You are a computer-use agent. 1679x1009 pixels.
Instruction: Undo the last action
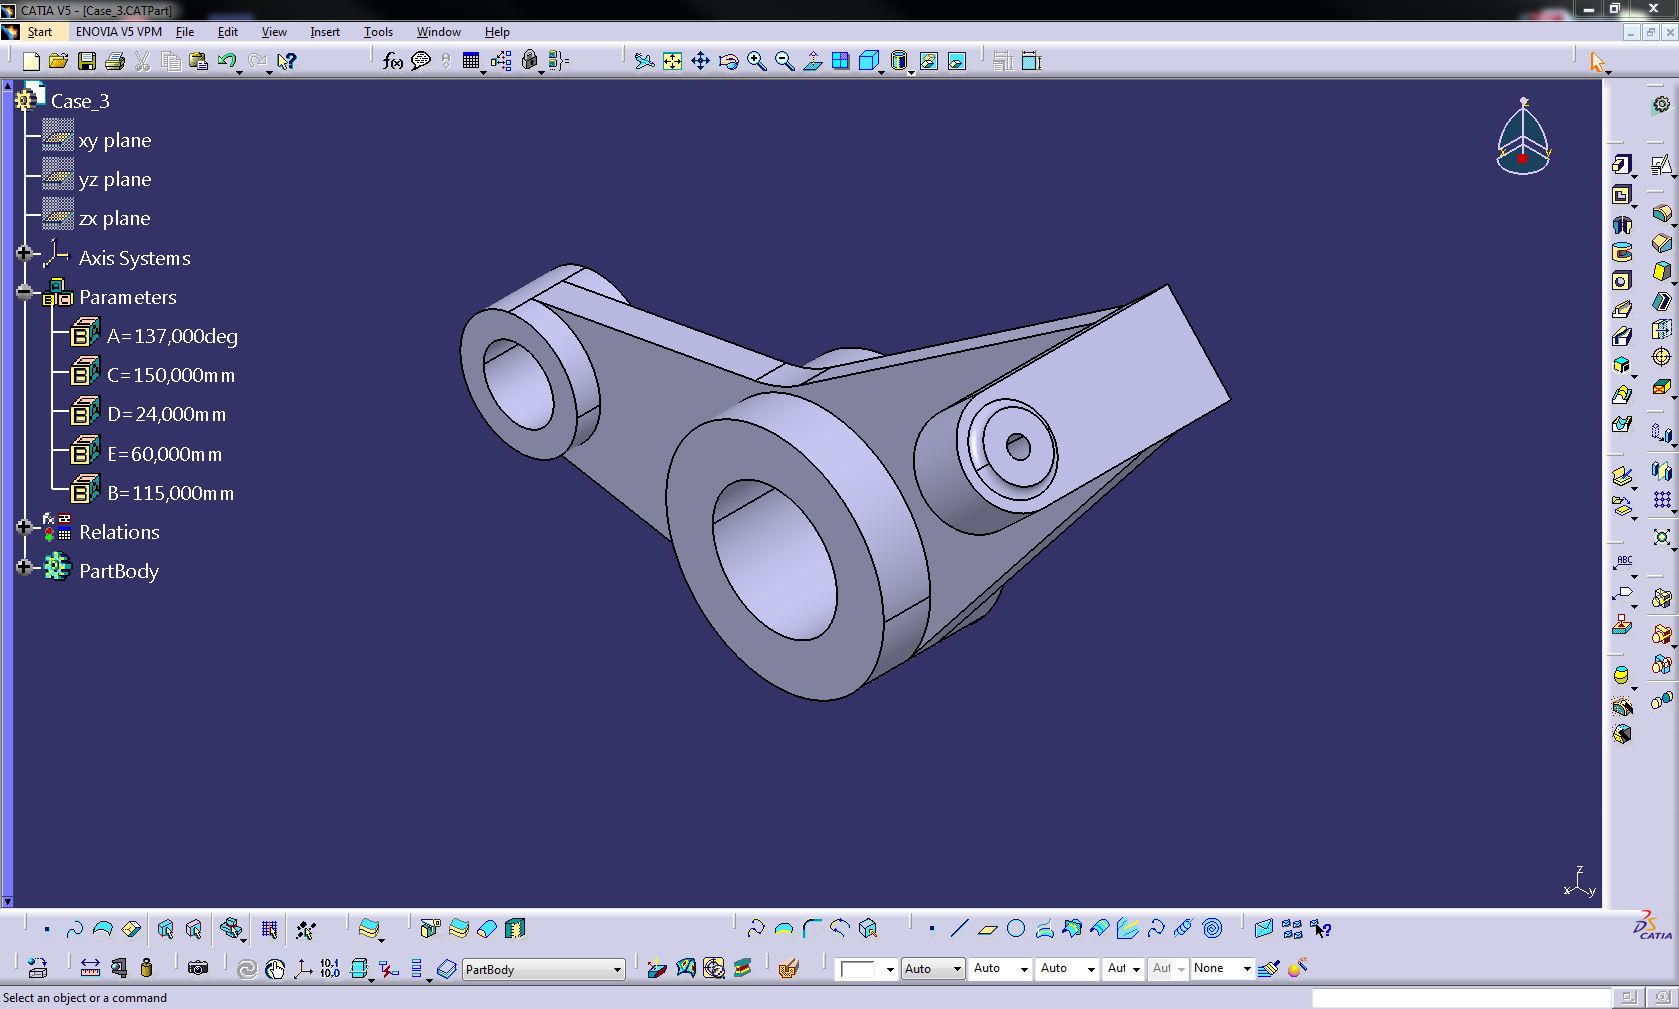[227, 62]
